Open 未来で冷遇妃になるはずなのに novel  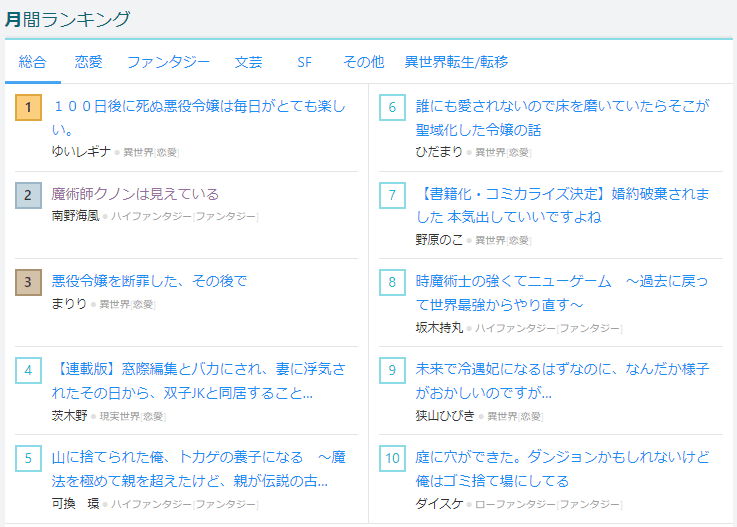[x=562, y=381]
